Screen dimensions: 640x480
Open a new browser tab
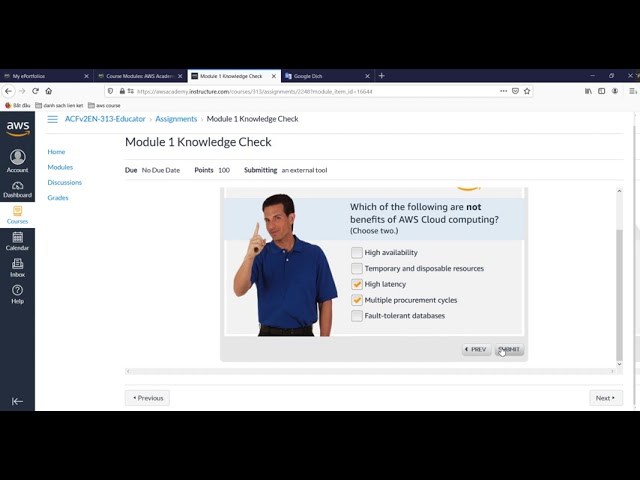[382, 76]
